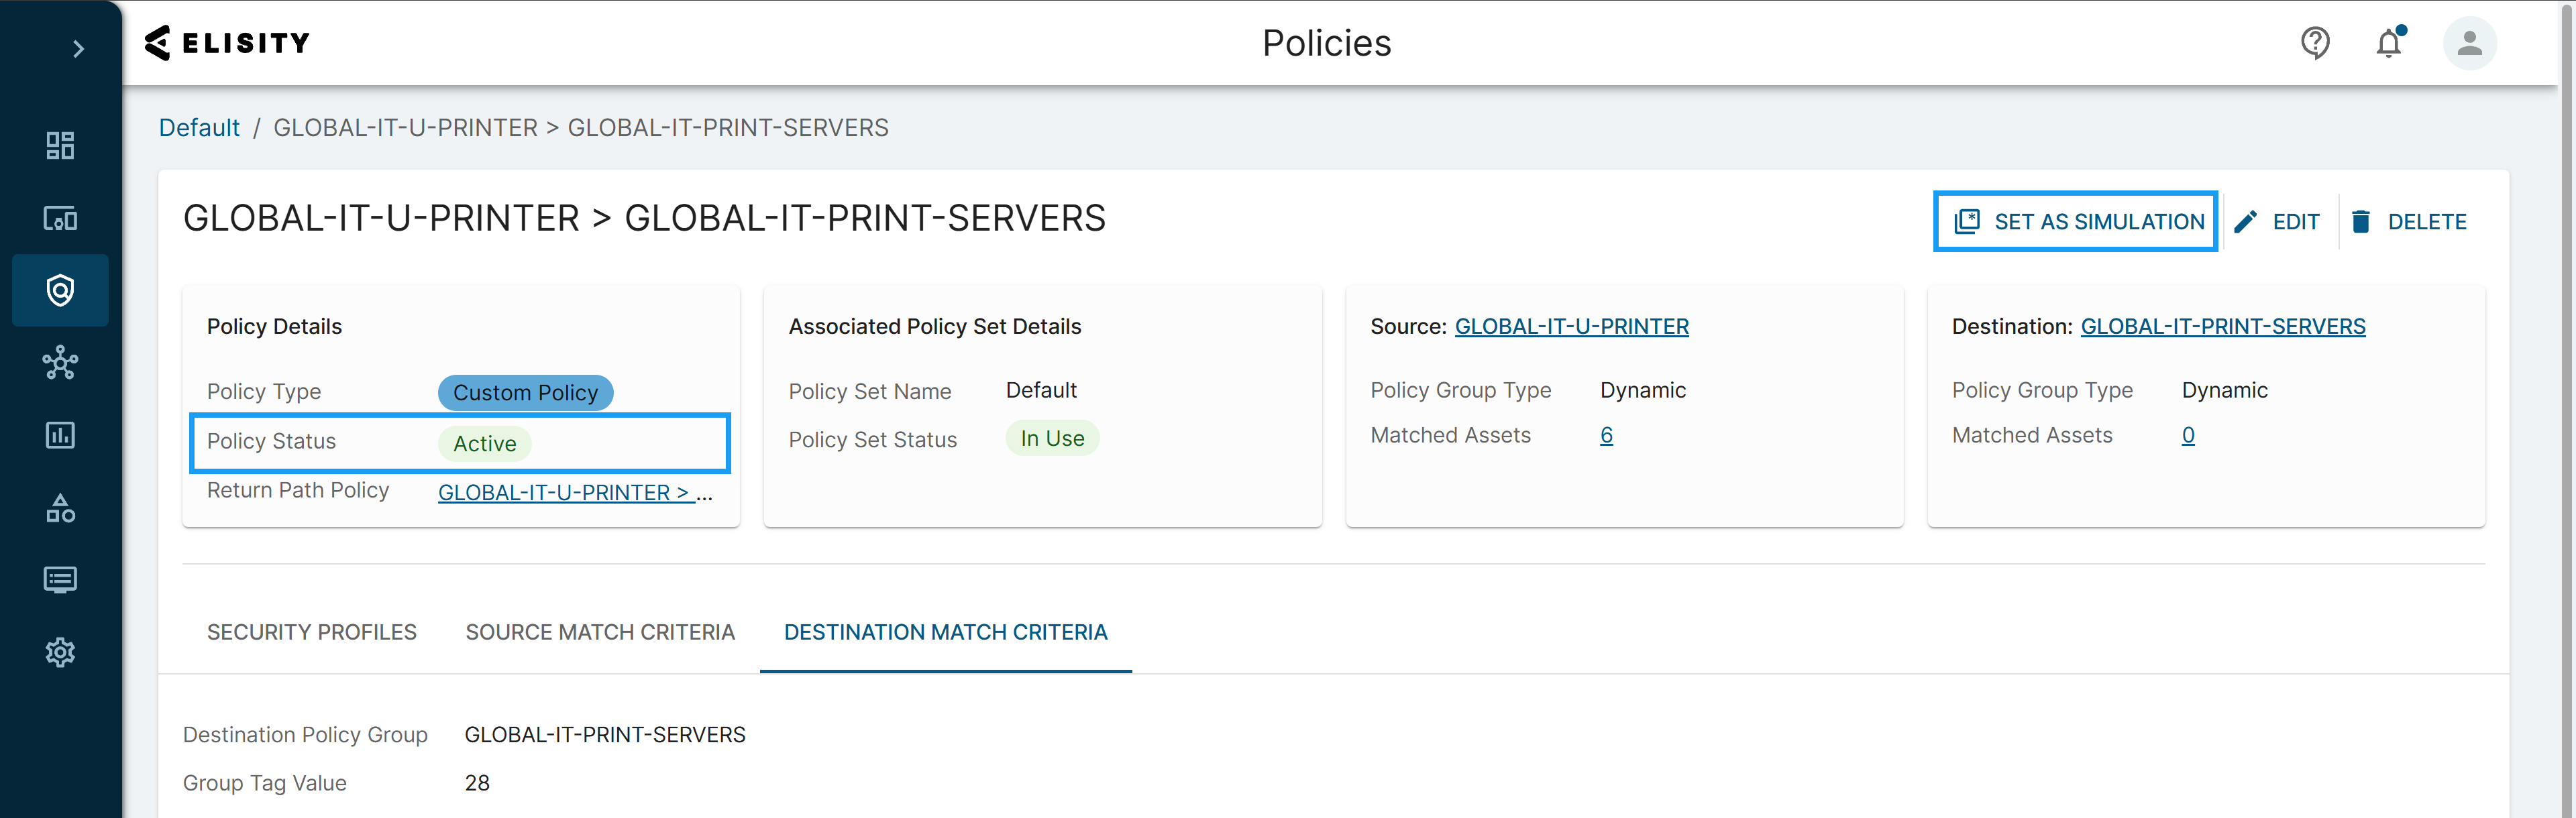Click Set As Simulation button
This screenshot has height=818, width=2576.
coord(2077,221)
